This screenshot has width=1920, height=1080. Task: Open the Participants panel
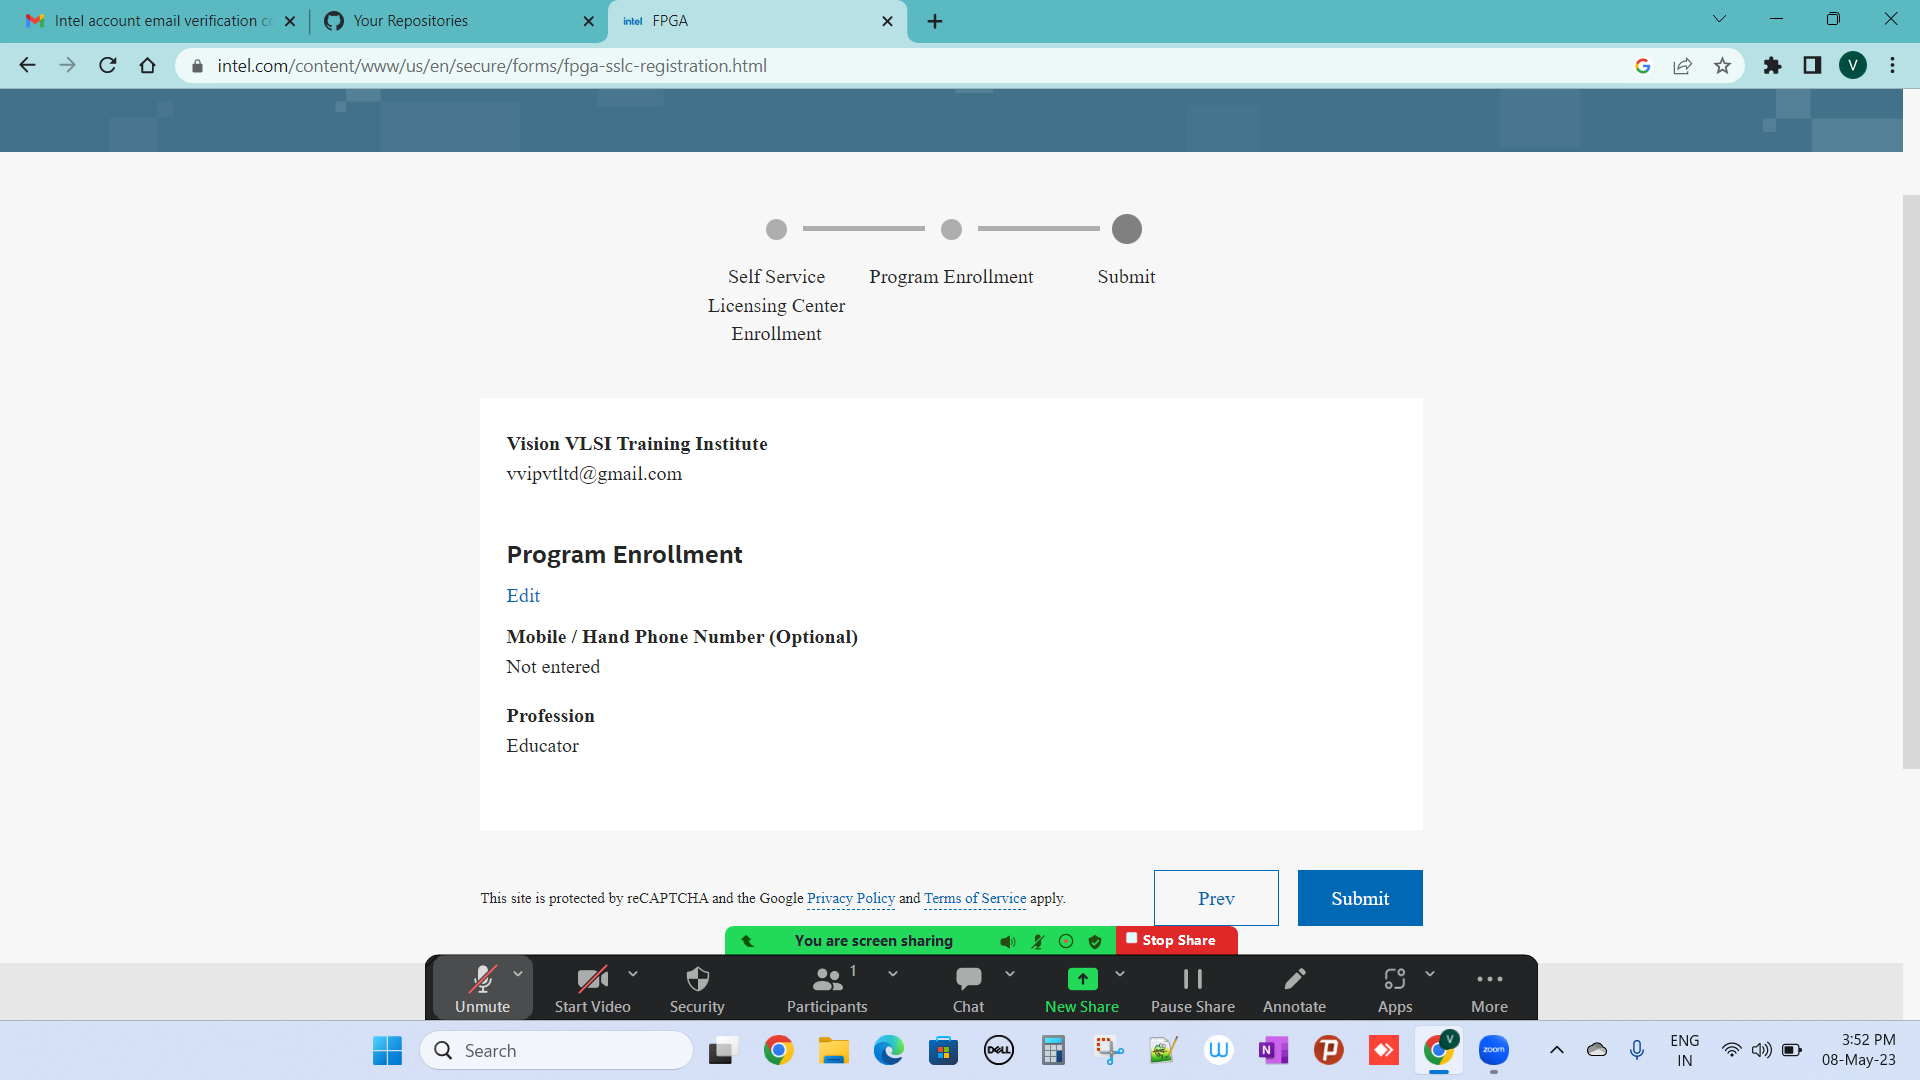(827, 988)
